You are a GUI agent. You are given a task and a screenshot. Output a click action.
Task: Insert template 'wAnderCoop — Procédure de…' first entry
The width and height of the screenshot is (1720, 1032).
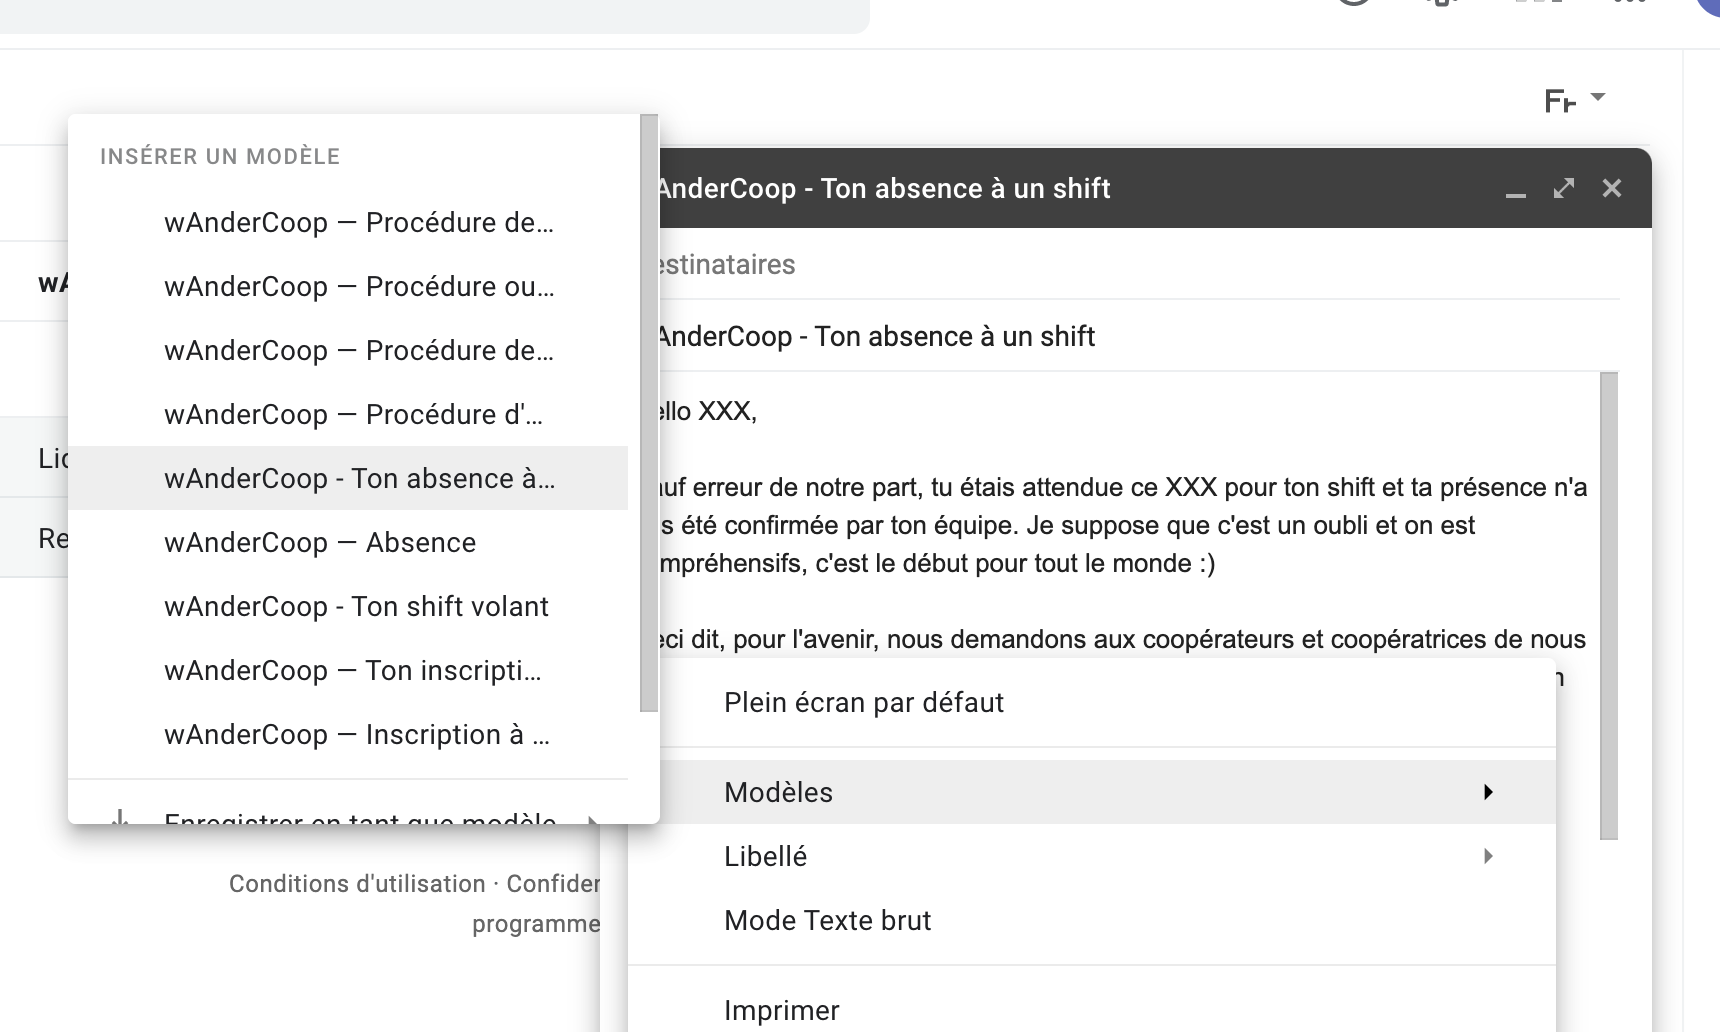pos(348,222)
